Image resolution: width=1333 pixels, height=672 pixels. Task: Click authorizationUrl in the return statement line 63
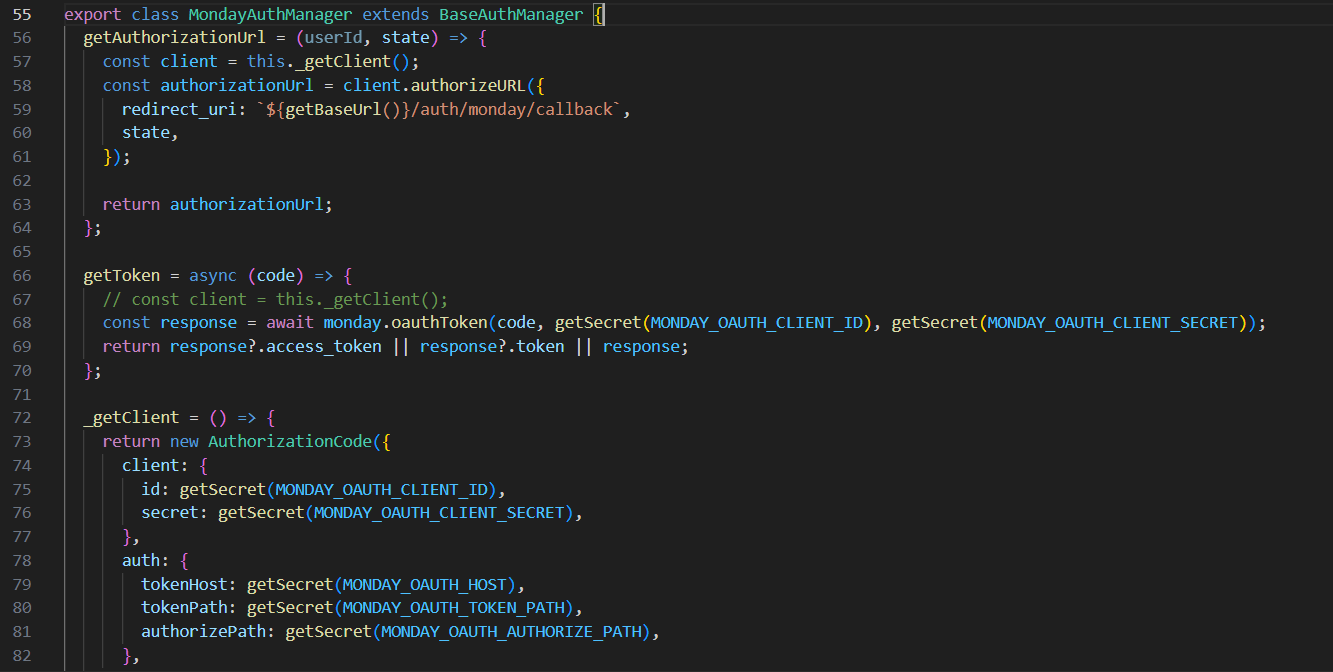[x=246, y=204]
